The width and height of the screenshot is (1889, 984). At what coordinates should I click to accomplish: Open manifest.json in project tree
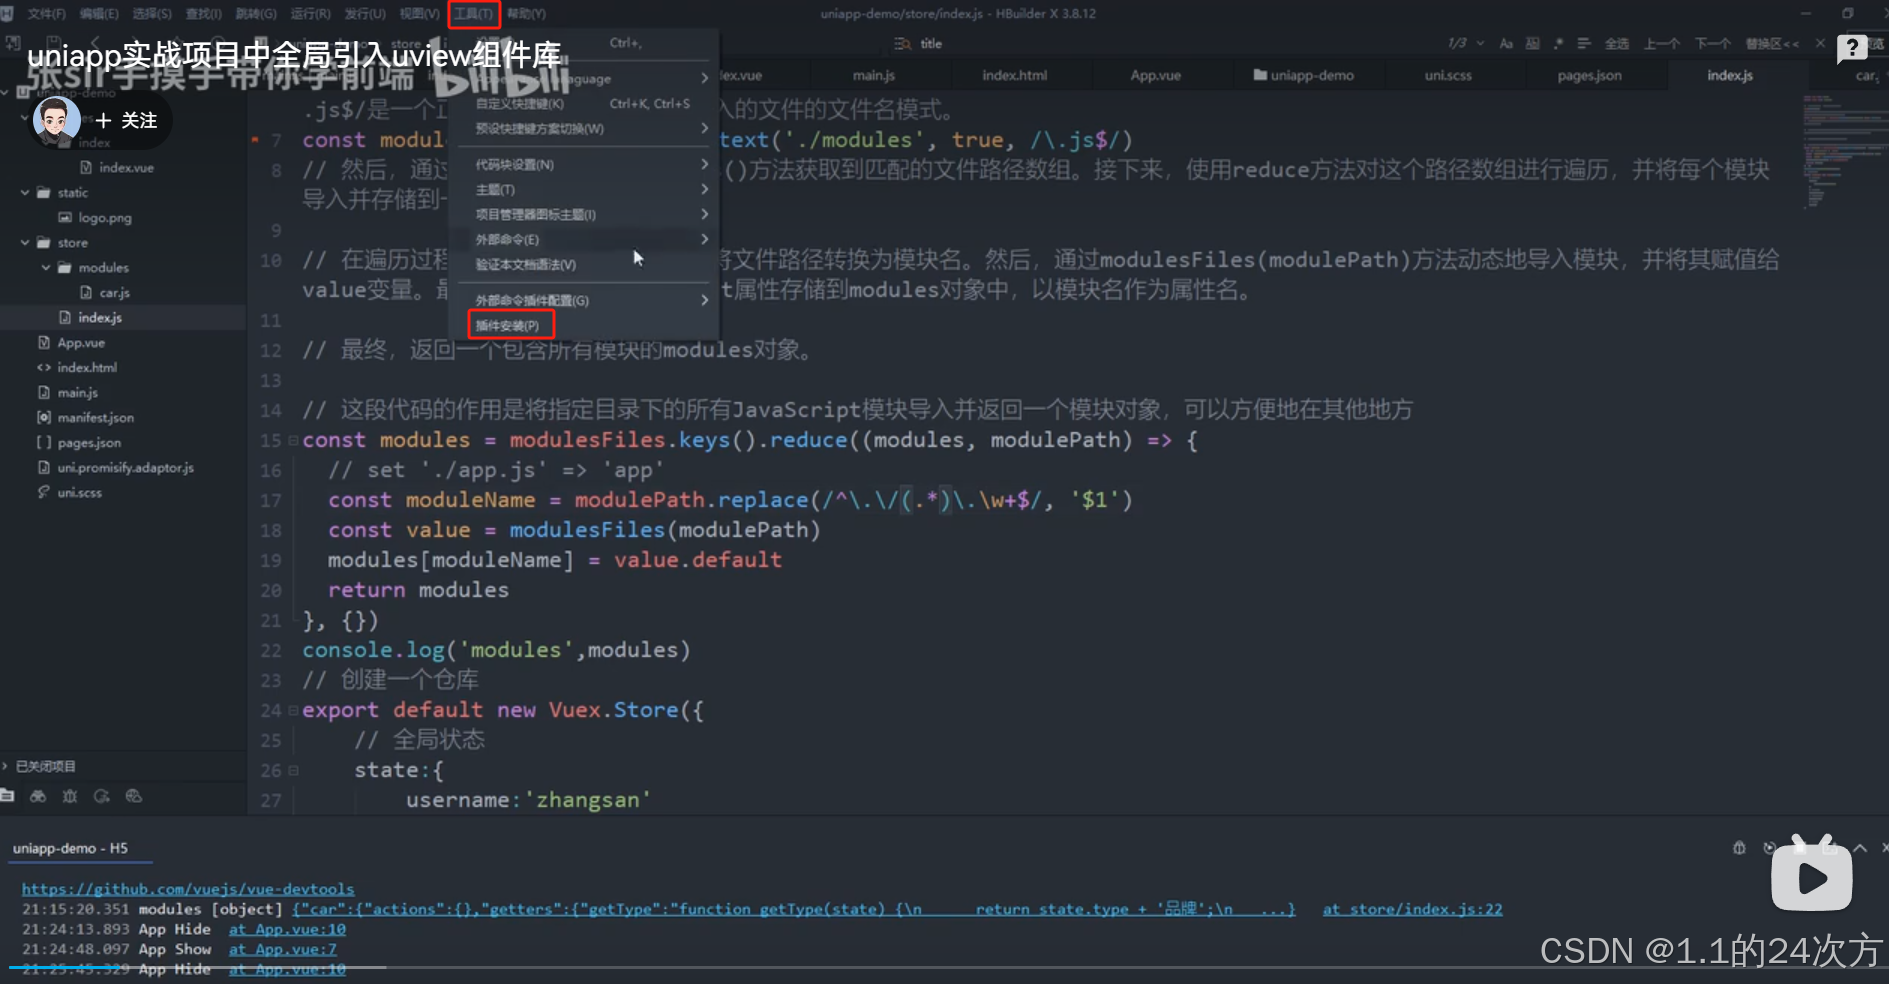(x=95, y=417)
